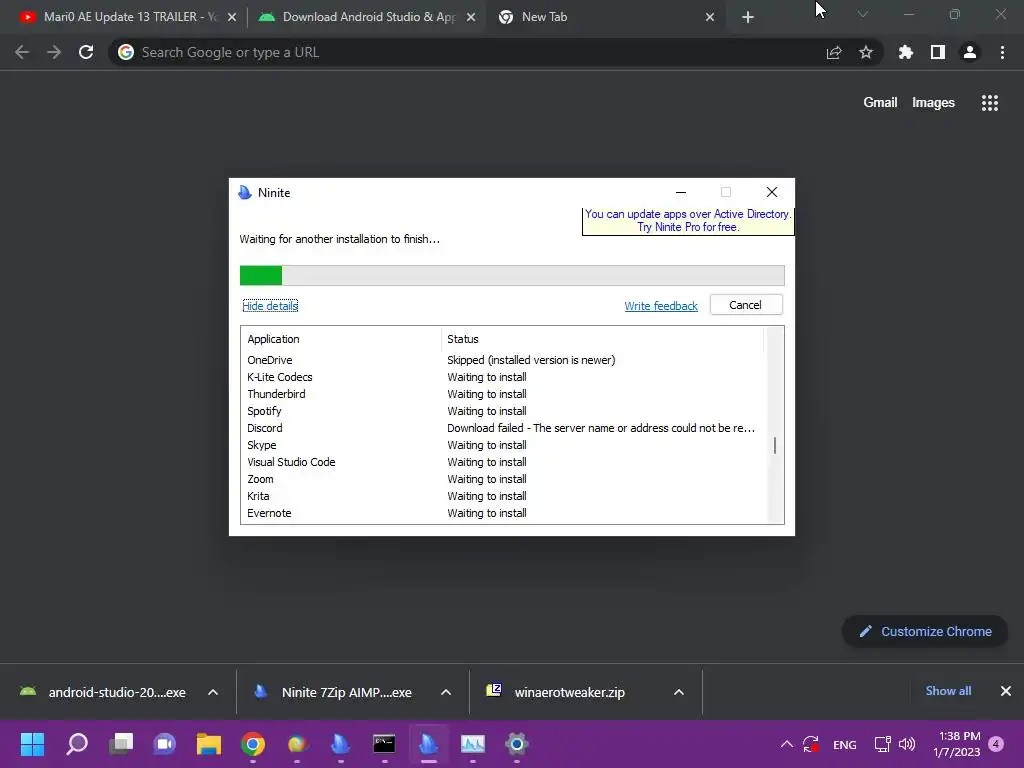Open Chrome three-dot menu
Screen dimensions: 1024x768
1002,52
